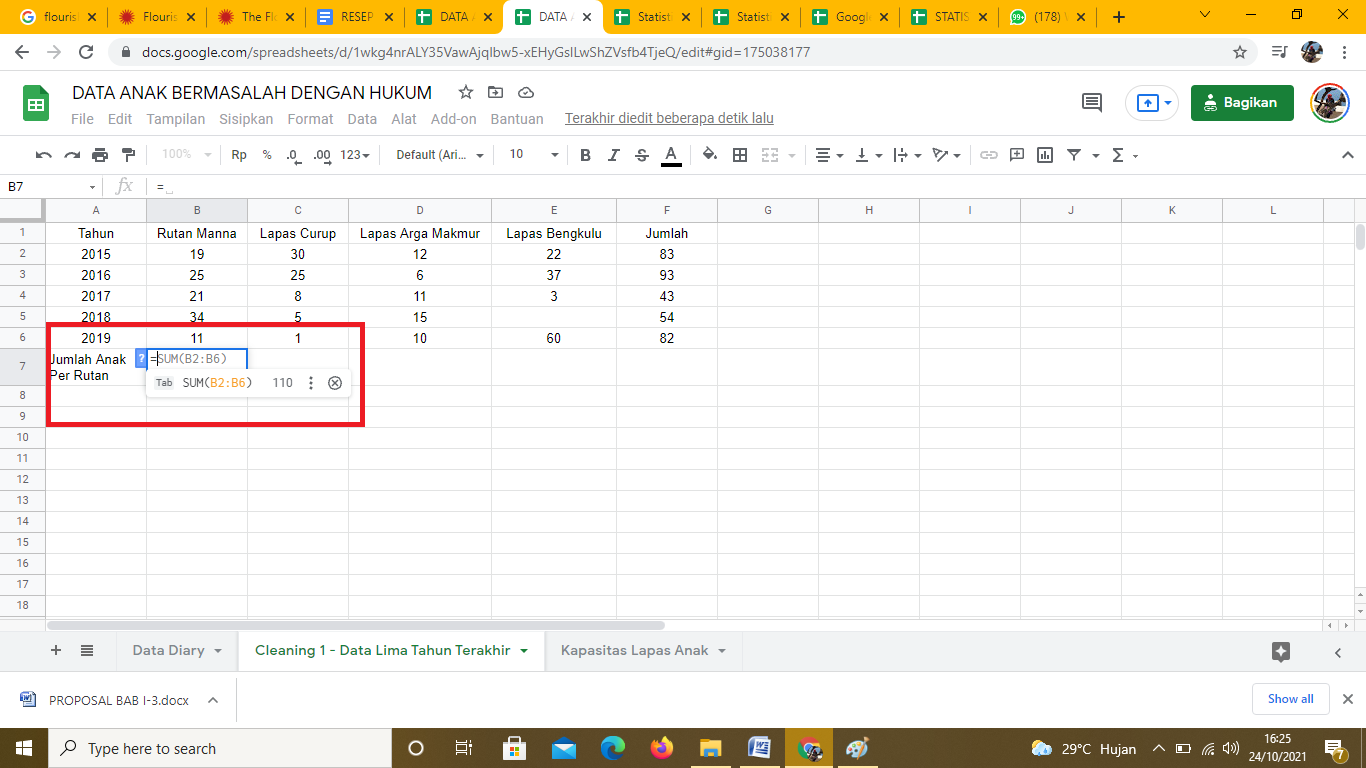Click the Windows taskbar search box
The image size is (1366, 768).
pos(220,748)
